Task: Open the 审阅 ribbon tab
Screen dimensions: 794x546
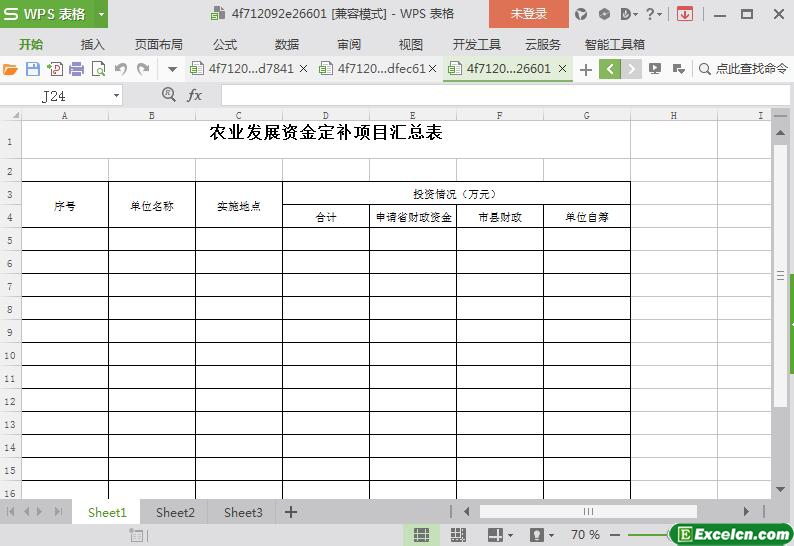Action: pyautogui.click(x=349, y=45)
